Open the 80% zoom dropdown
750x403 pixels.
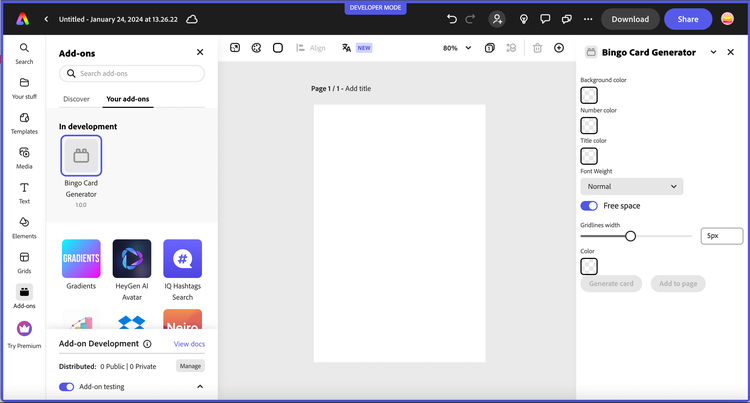pos(457,48)
